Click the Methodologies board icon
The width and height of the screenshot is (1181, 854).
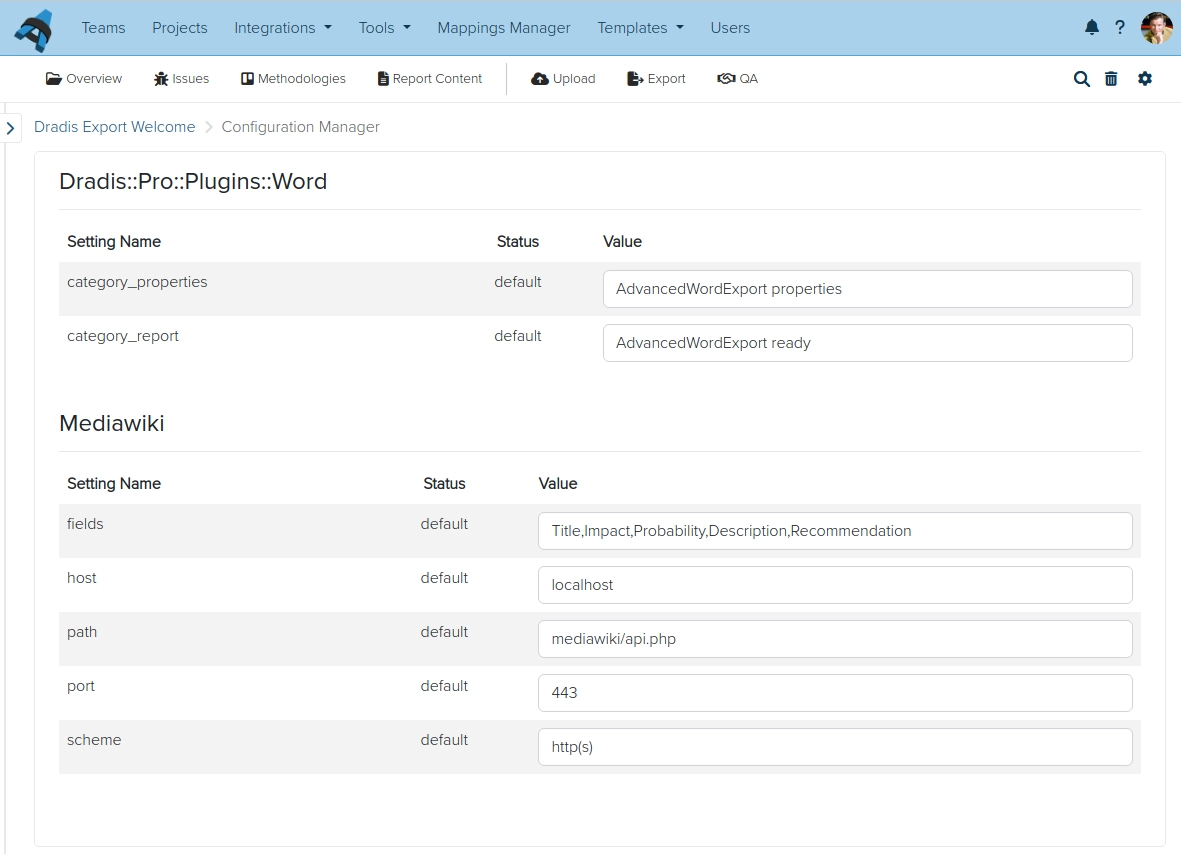(x=247, y=78)
